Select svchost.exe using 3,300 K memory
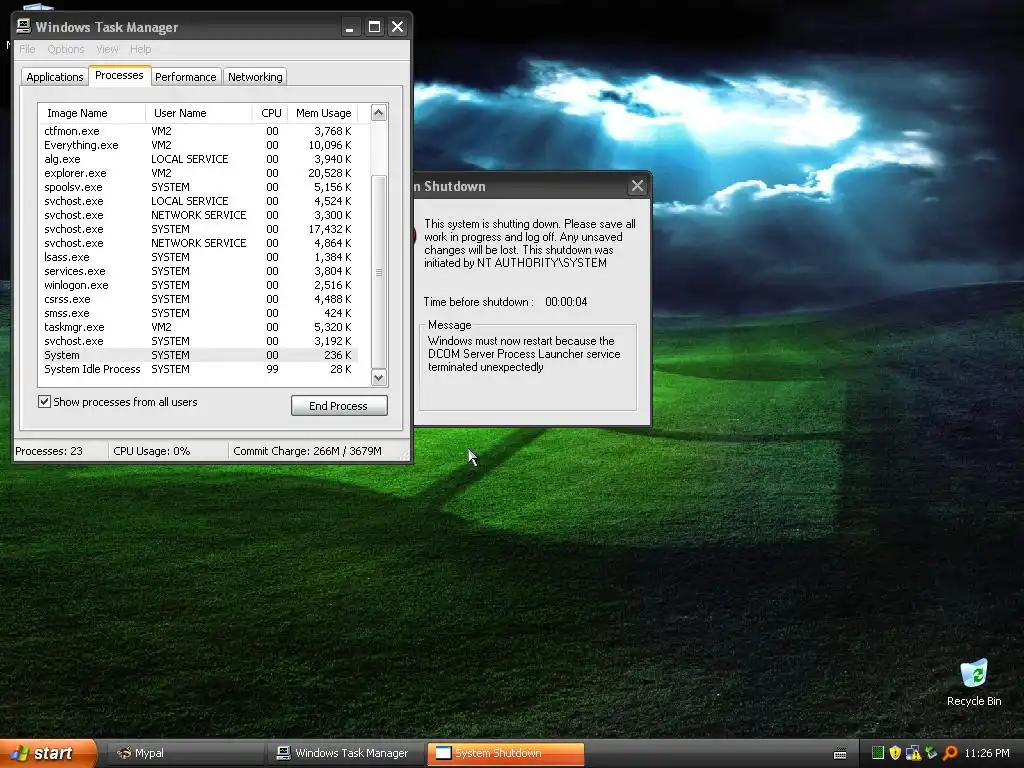Screen dimensions: 1024x768 pos(198,216)
